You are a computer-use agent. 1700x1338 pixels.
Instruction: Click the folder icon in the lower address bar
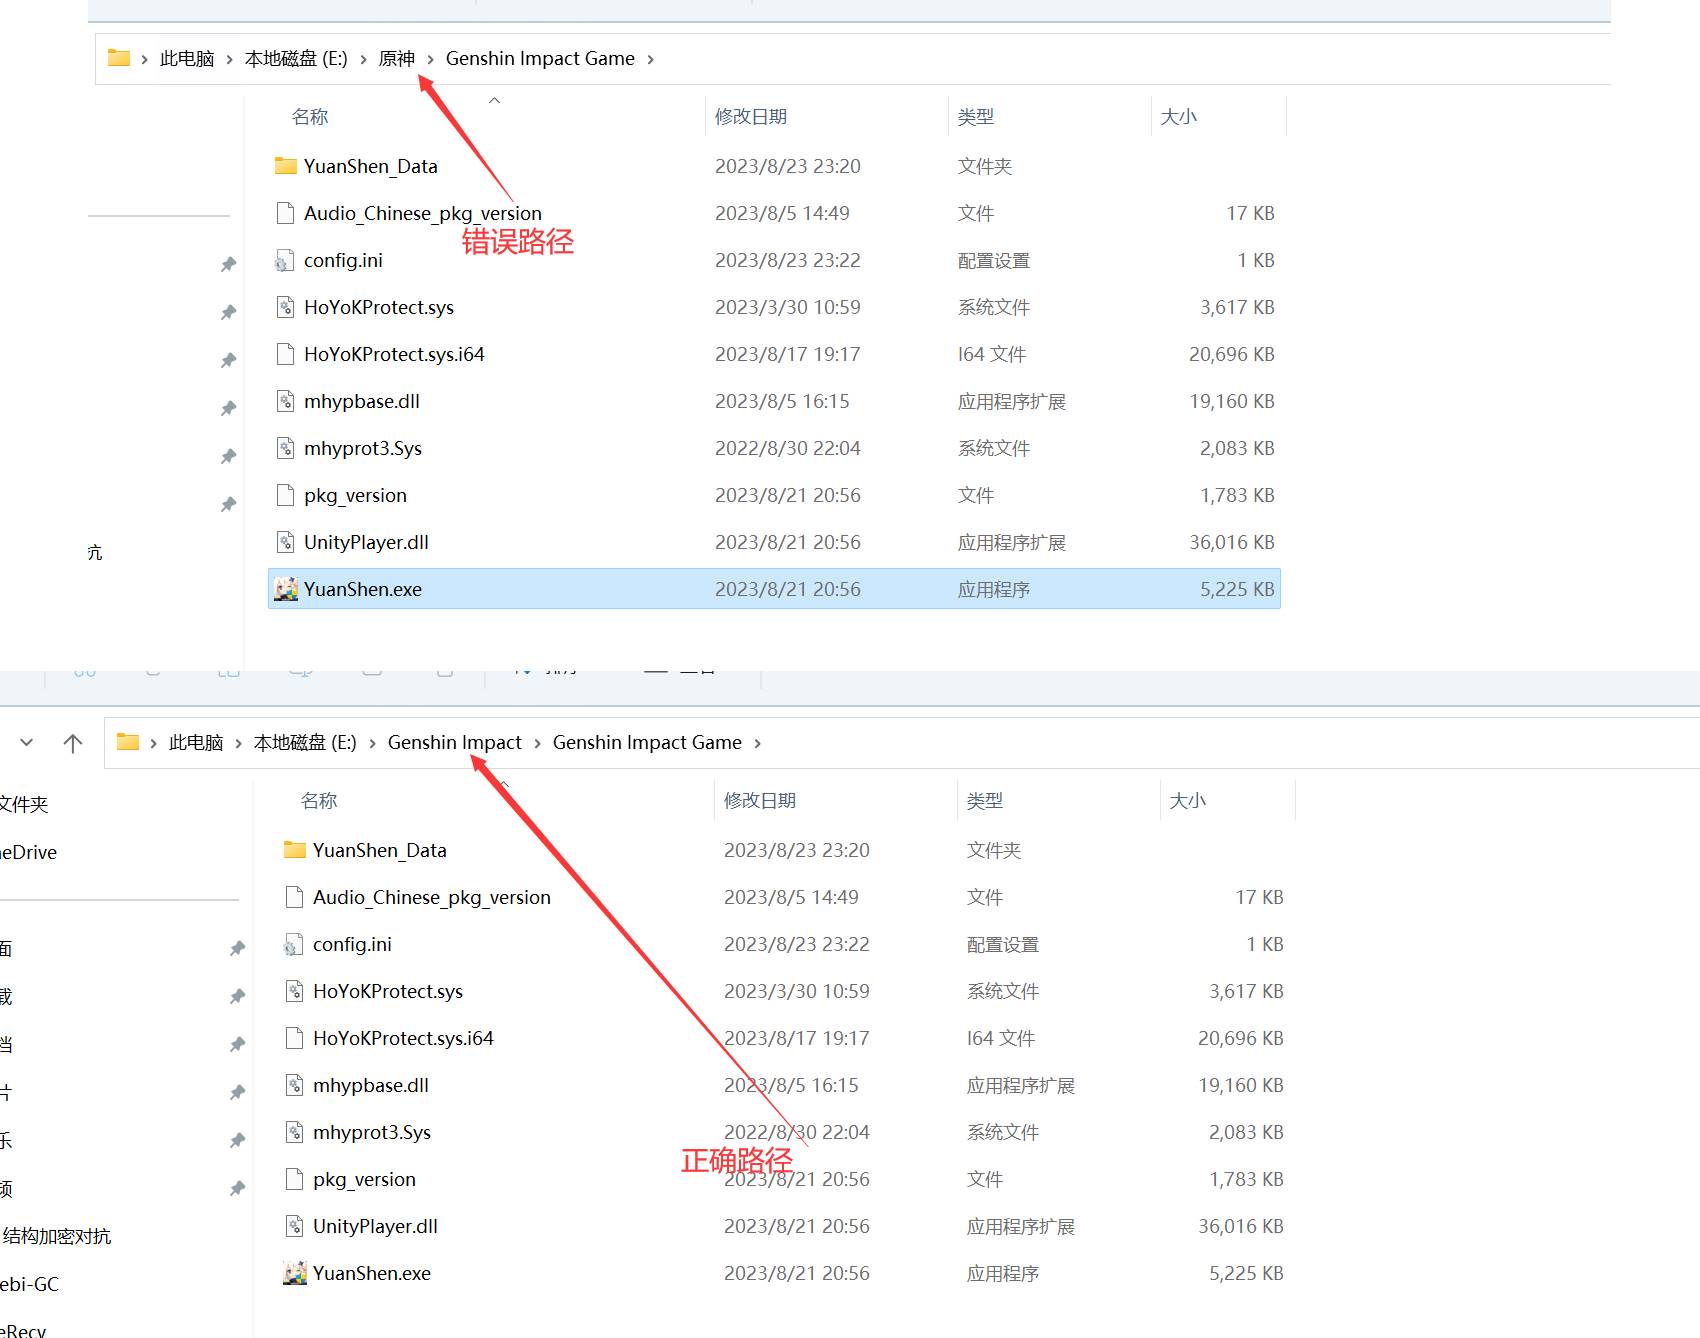pos(128,742)
